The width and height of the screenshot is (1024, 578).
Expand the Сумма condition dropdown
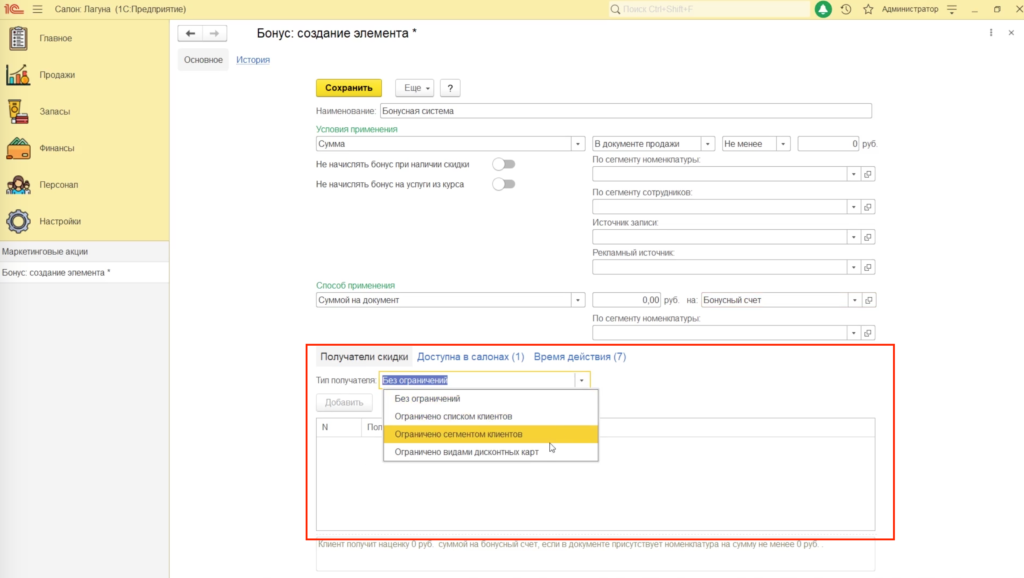click(577, 144)
